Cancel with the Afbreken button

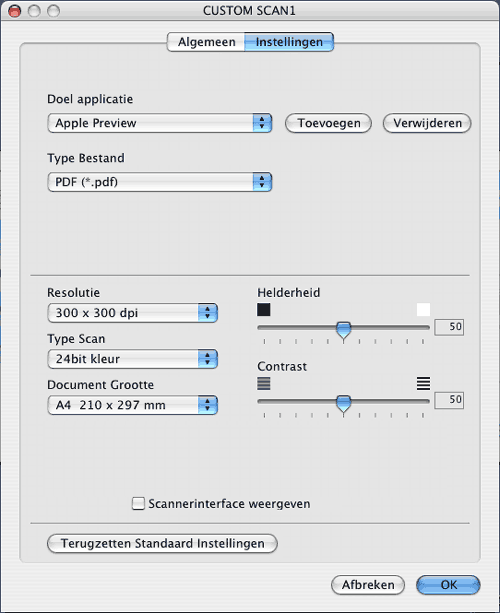(x=368, y=585)
